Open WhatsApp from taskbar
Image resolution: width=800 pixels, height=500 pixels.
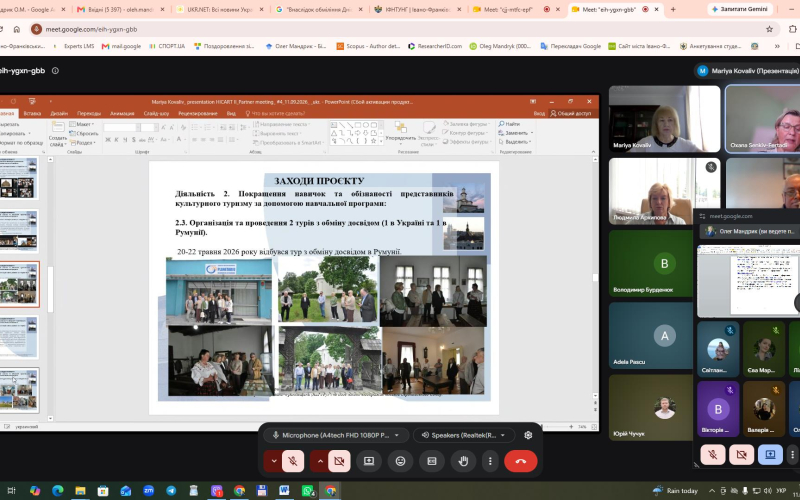point(308,491)
